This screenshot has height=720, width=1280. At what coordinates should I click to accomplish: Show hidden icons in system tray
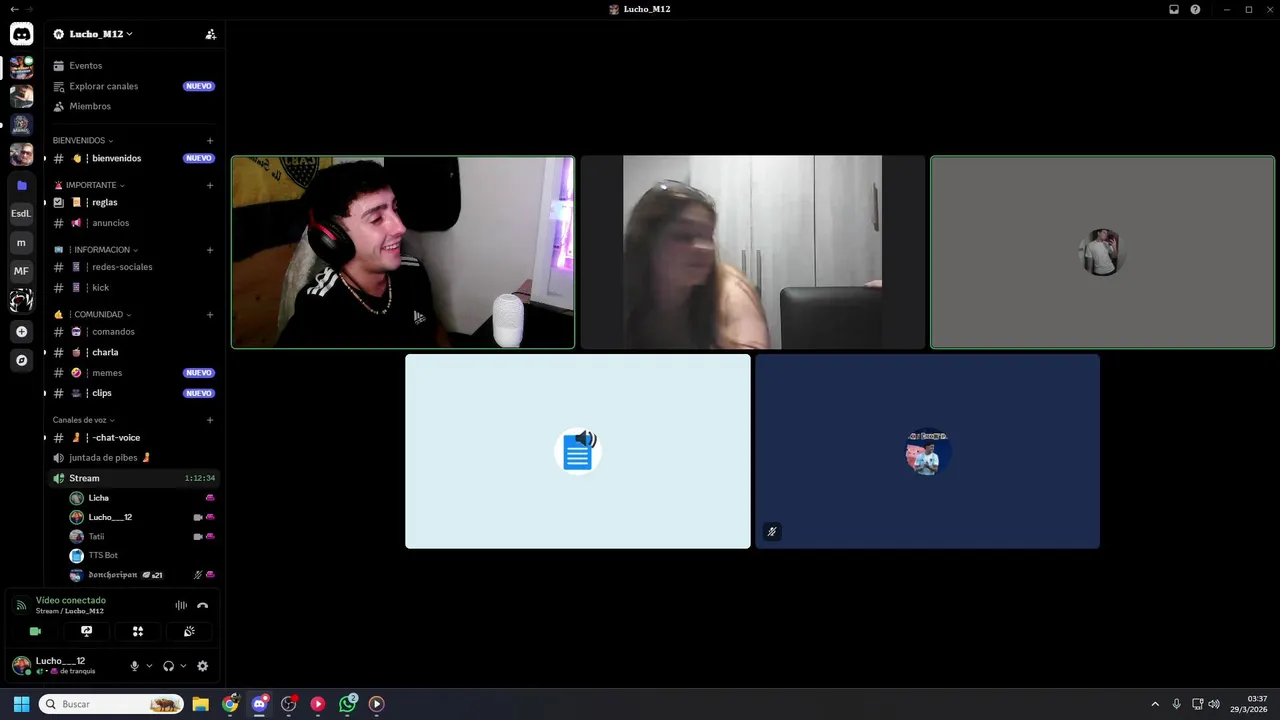click(1155, 704)
